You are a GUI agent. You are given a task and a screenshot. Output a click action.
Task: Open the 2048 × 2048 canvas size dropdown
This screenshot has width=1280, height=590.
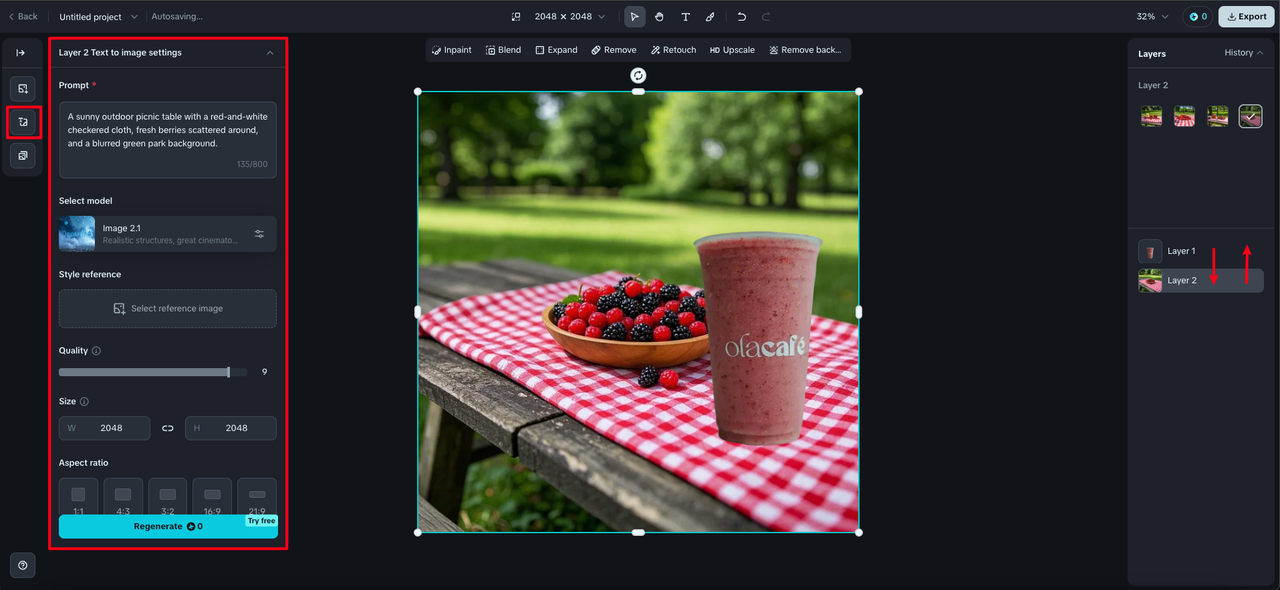(x=570, y=17)
